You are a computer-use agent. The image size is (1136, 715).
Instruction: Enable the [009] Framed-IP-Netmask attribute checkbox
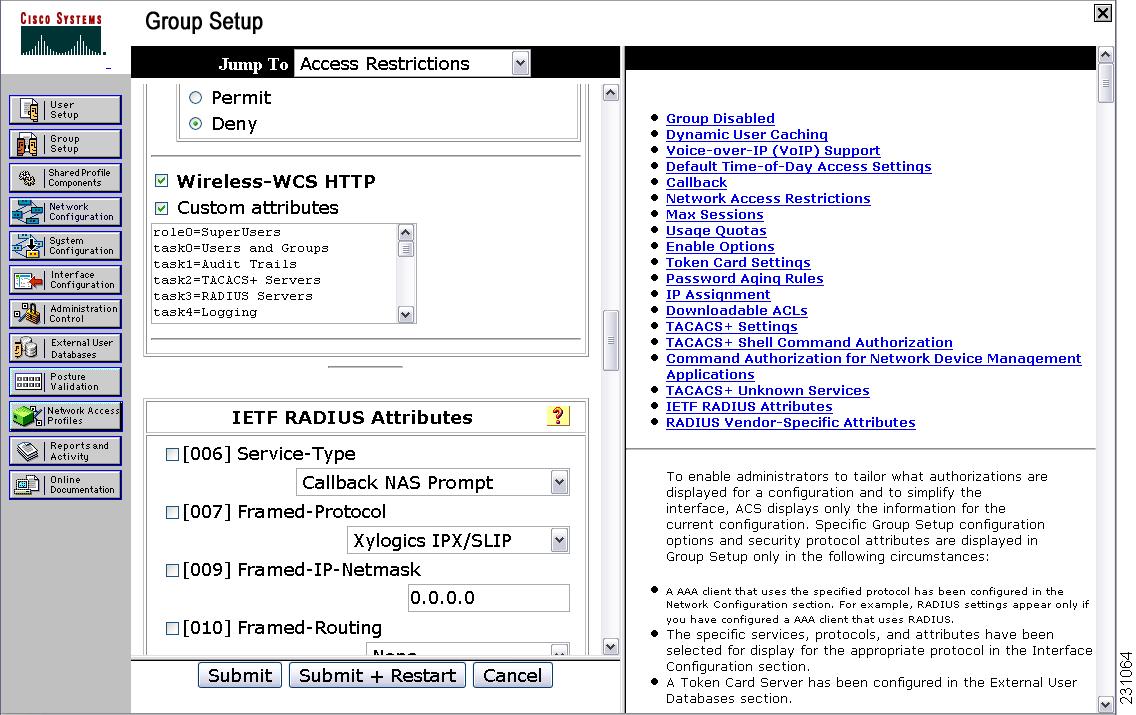[x=172, y=571]
